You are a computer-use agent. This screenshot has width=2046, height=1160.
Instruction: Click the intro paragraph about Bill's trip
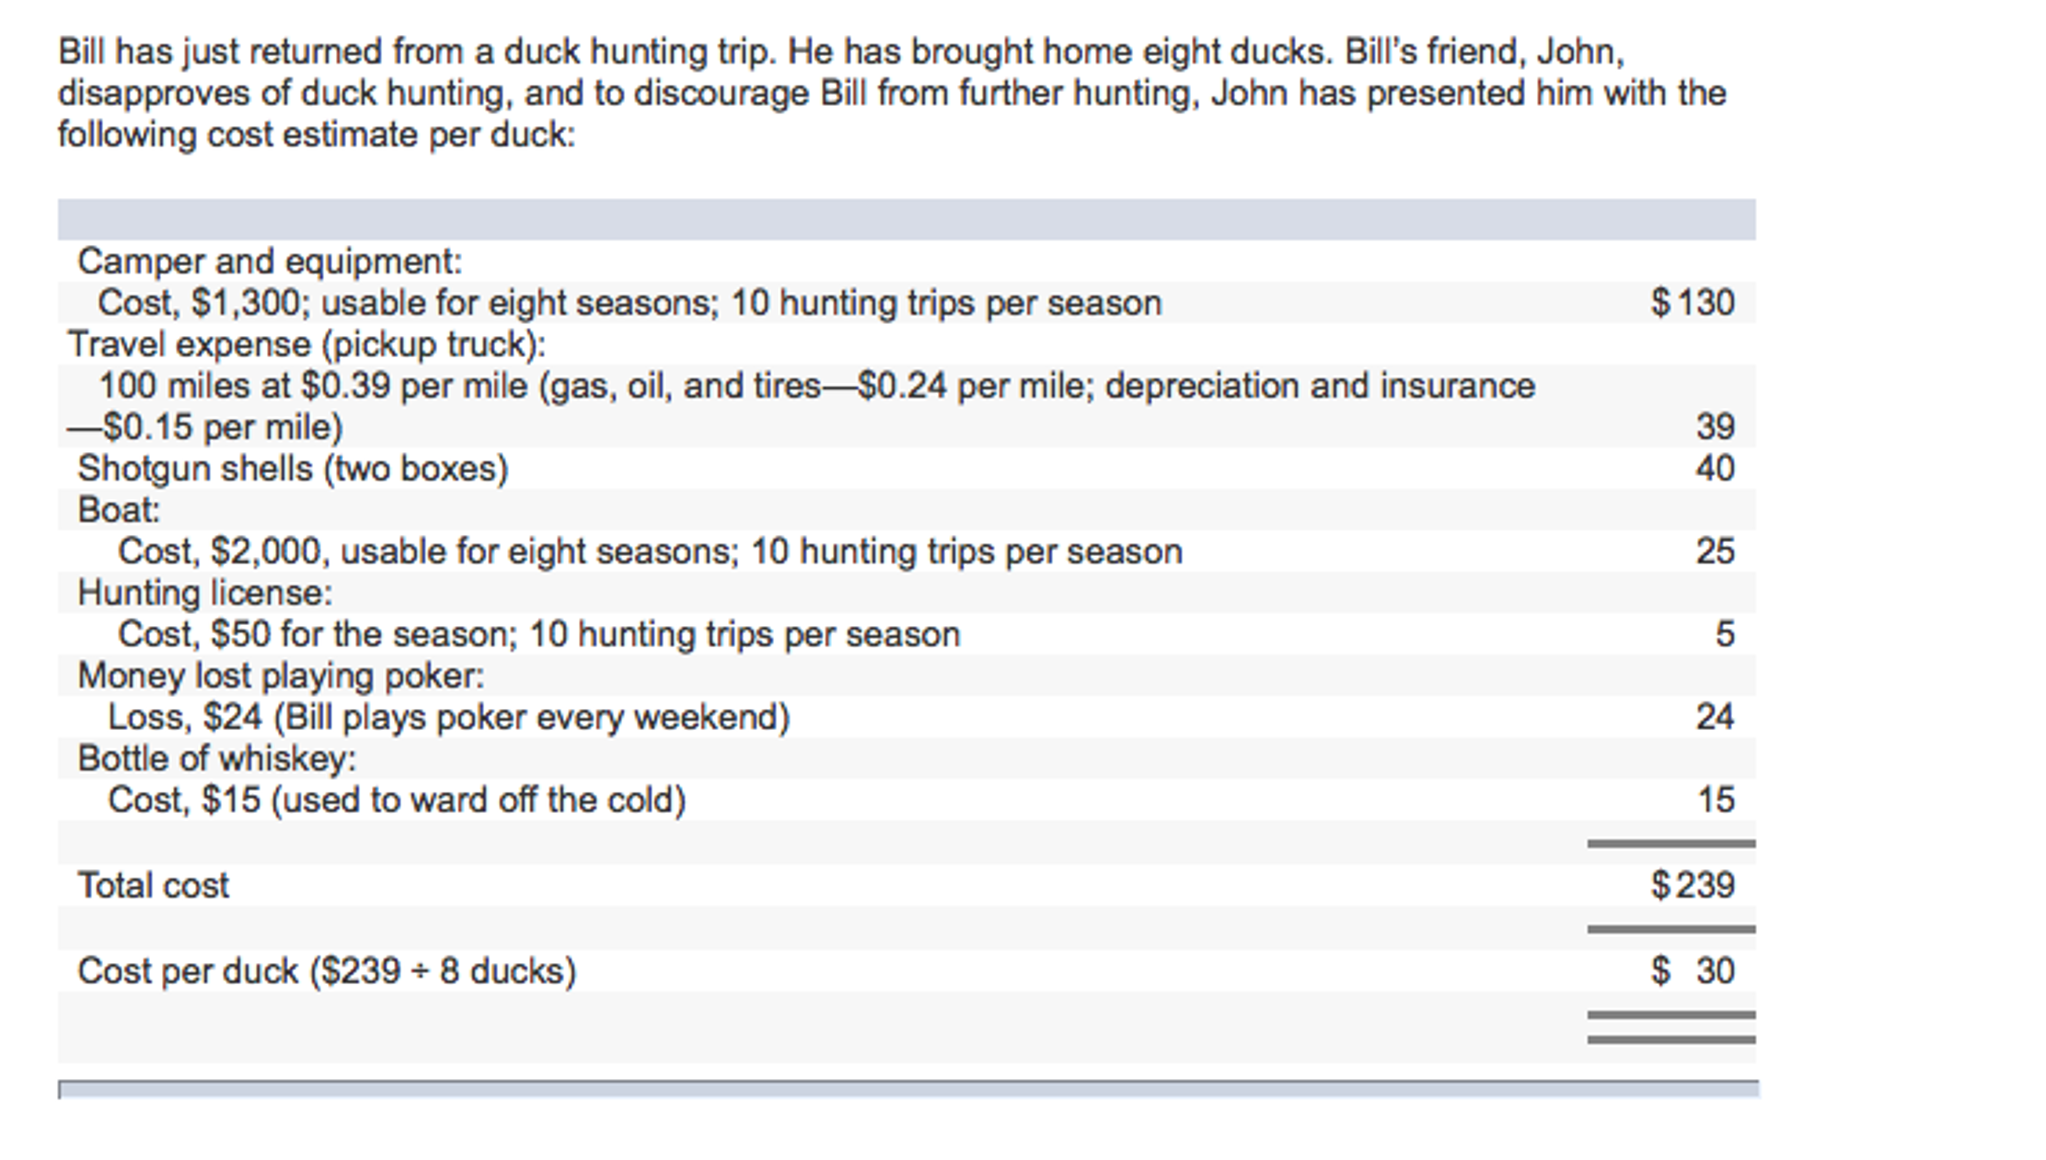892,93
